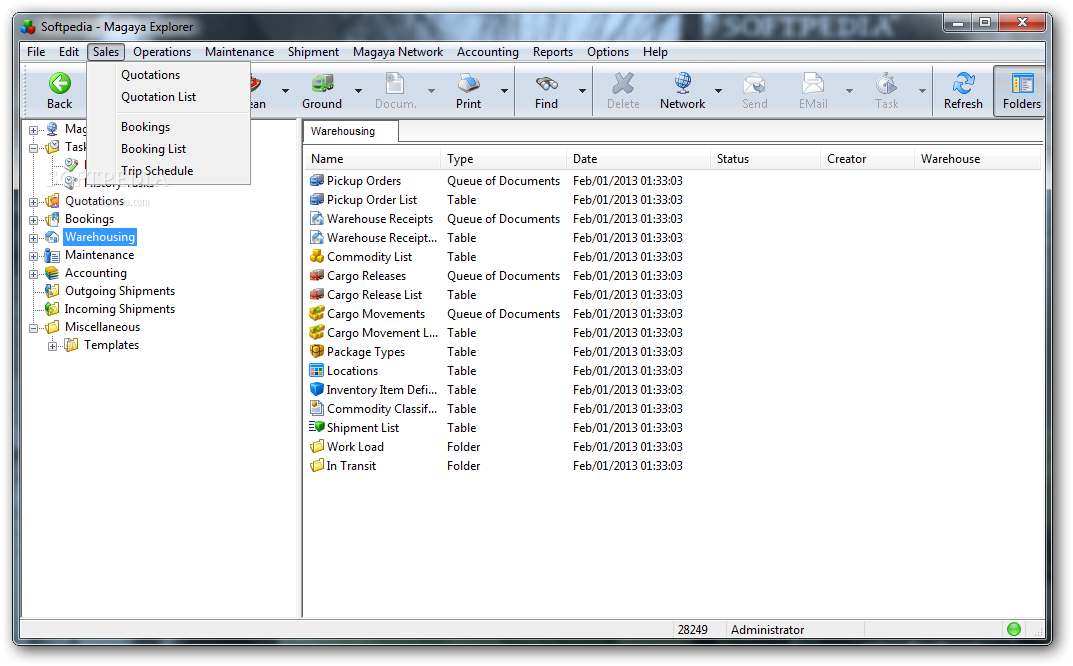Image resolution: width=1073 pixels, height=666 pixels.
Task: Sort by the Type column header
Action: pyautogui.click(x=503, y=159)
